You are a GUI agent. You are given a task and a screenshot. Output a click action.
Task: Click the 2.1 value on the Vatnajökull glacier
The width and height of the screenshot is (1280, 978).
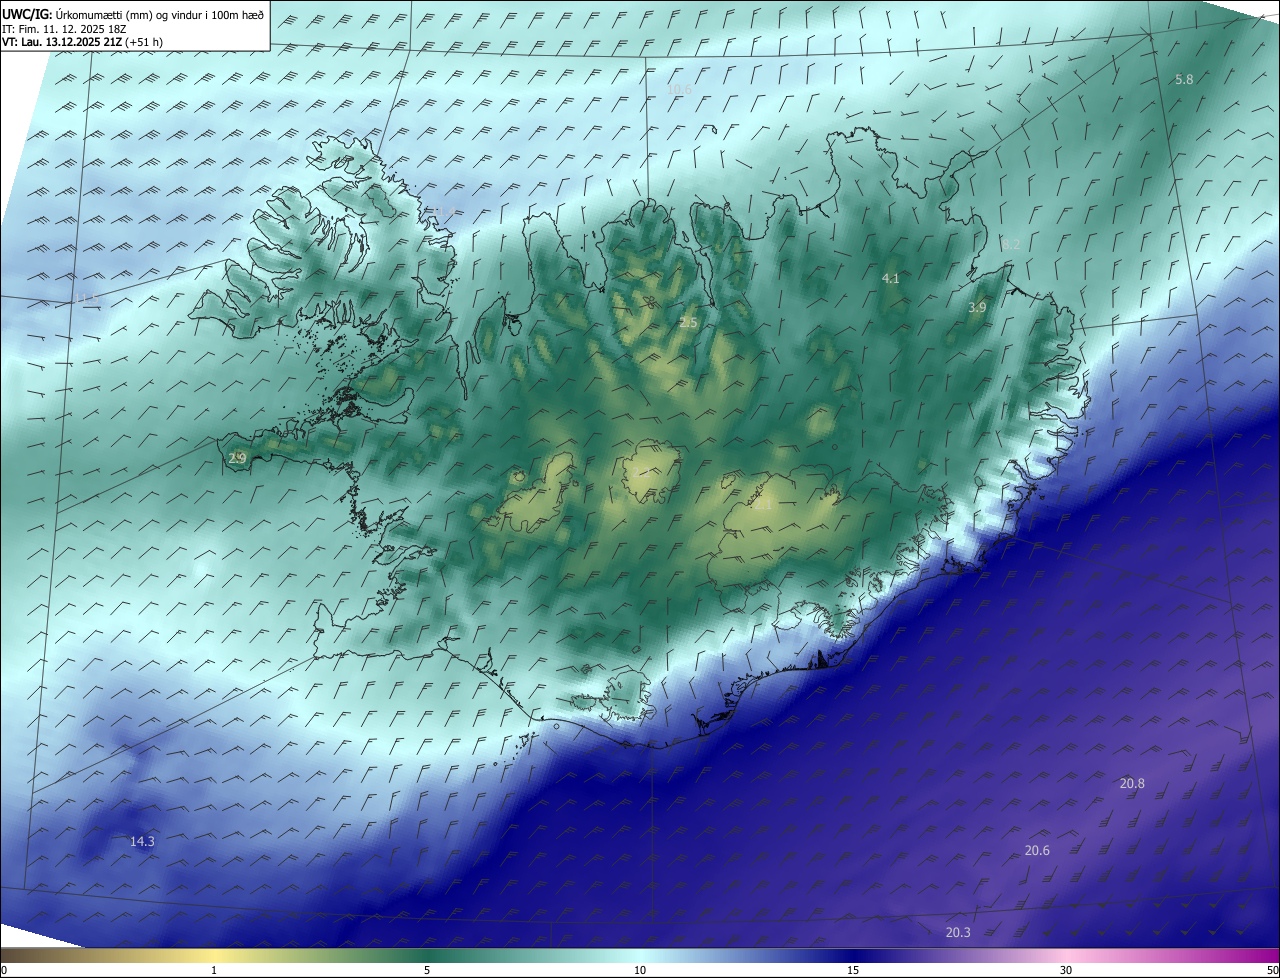pyautogui.click(x=762, y=505)
